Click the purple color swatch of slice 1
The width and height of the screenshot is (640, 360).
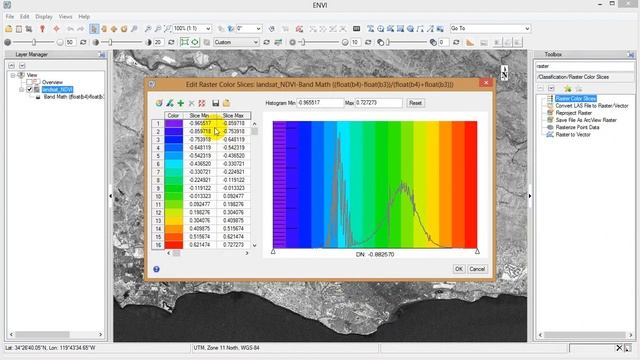(173, 123)
